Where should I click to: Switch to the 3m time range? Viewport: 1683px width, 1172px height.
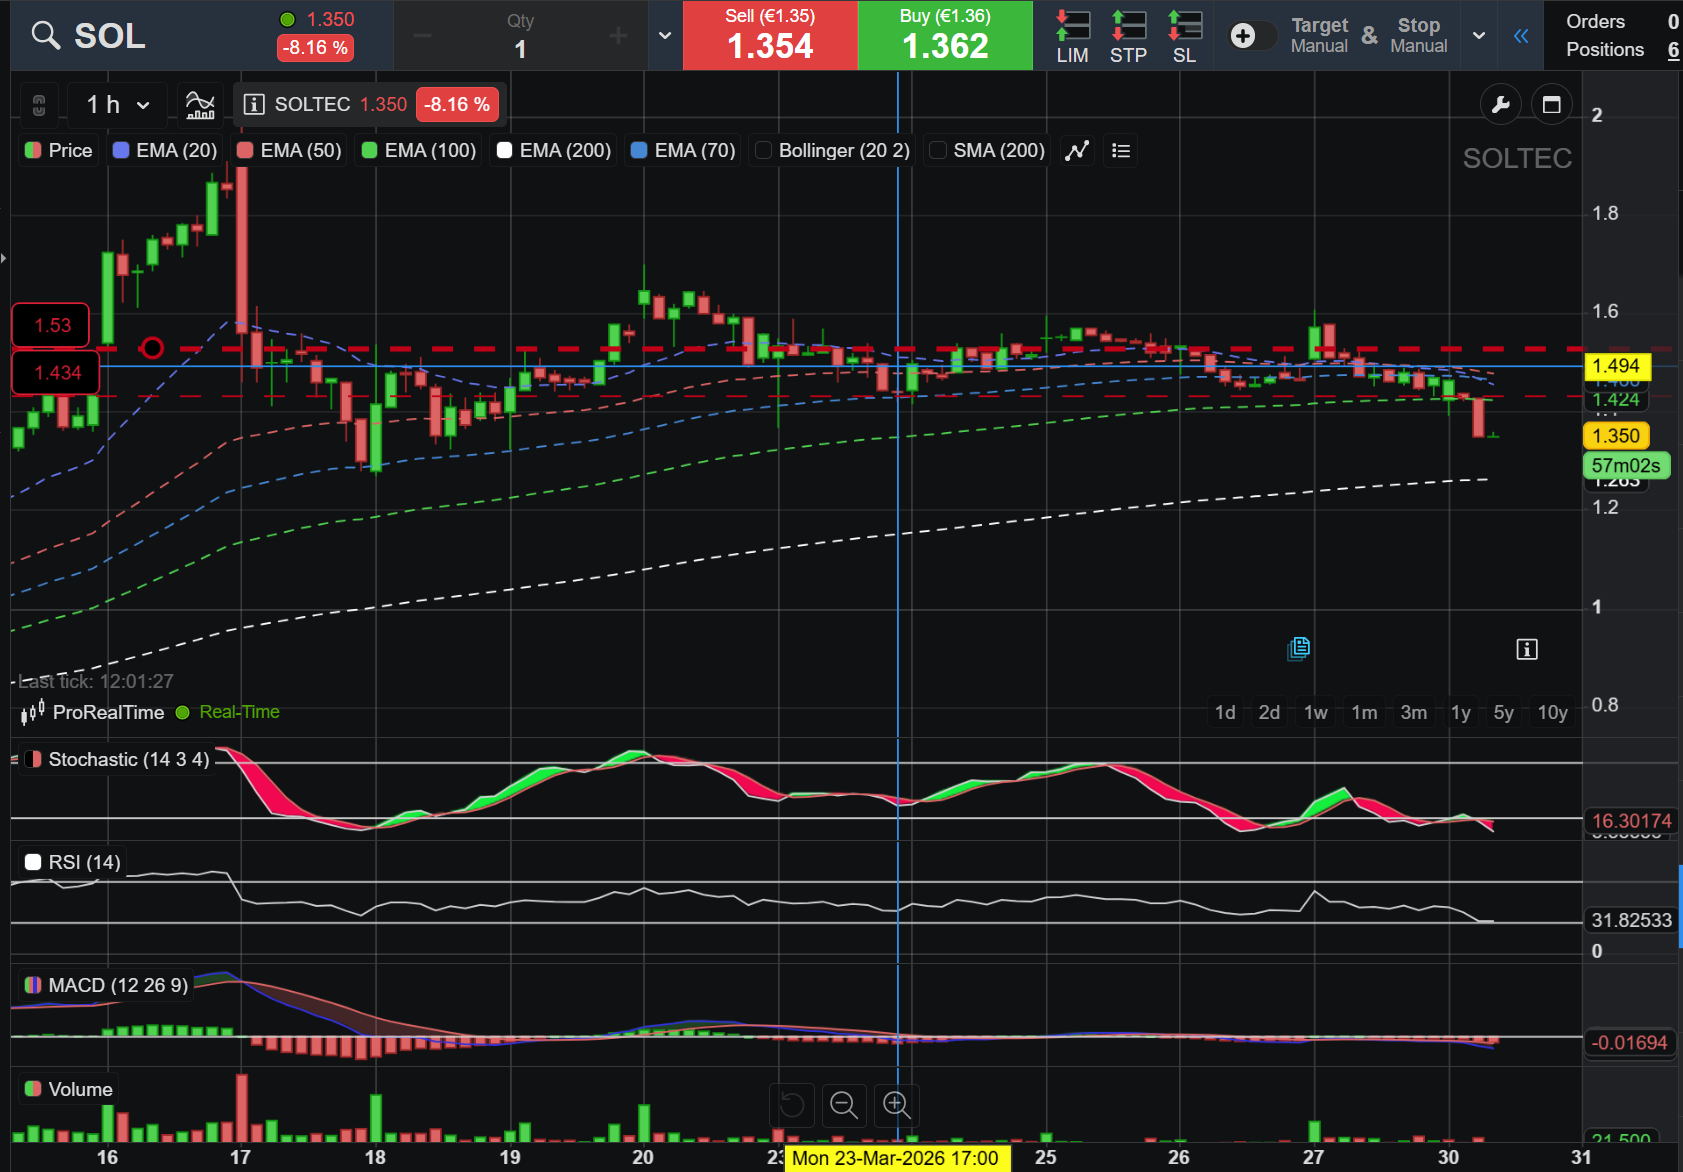click(x=1413, y=712)
